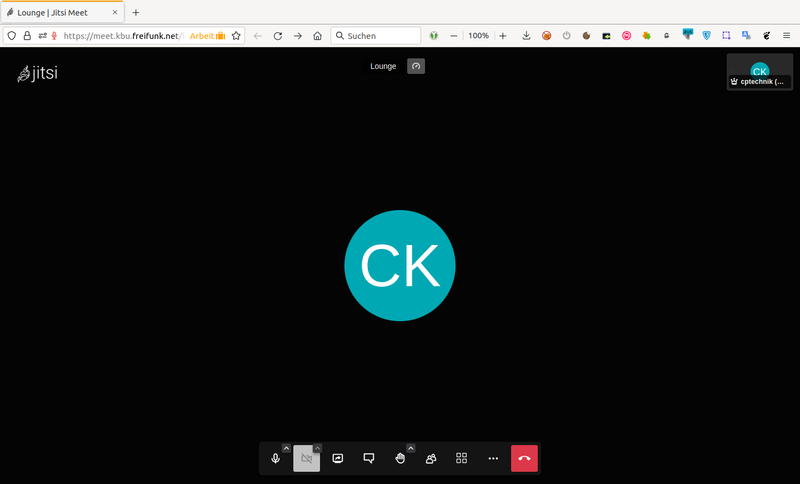Open the Firefox hamburger menu
Screen dimensions: 800x484
[786, 35]
